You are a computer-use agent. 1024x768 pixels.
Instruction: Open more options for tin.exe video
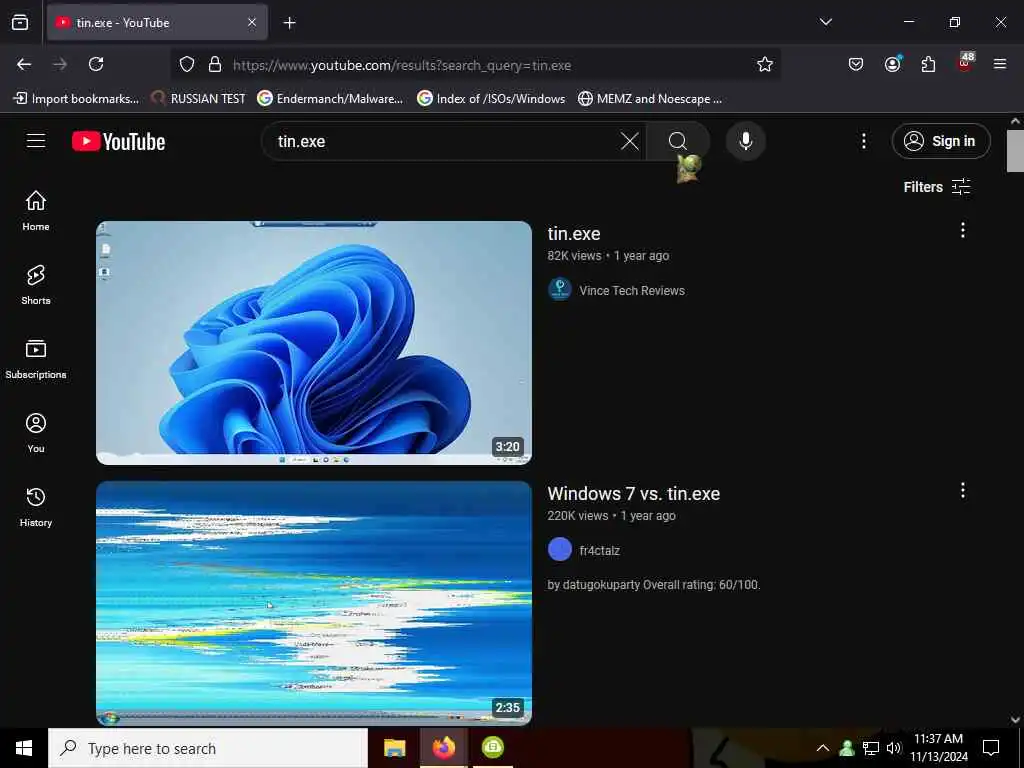pyautogui.click(x=962, y=230)
